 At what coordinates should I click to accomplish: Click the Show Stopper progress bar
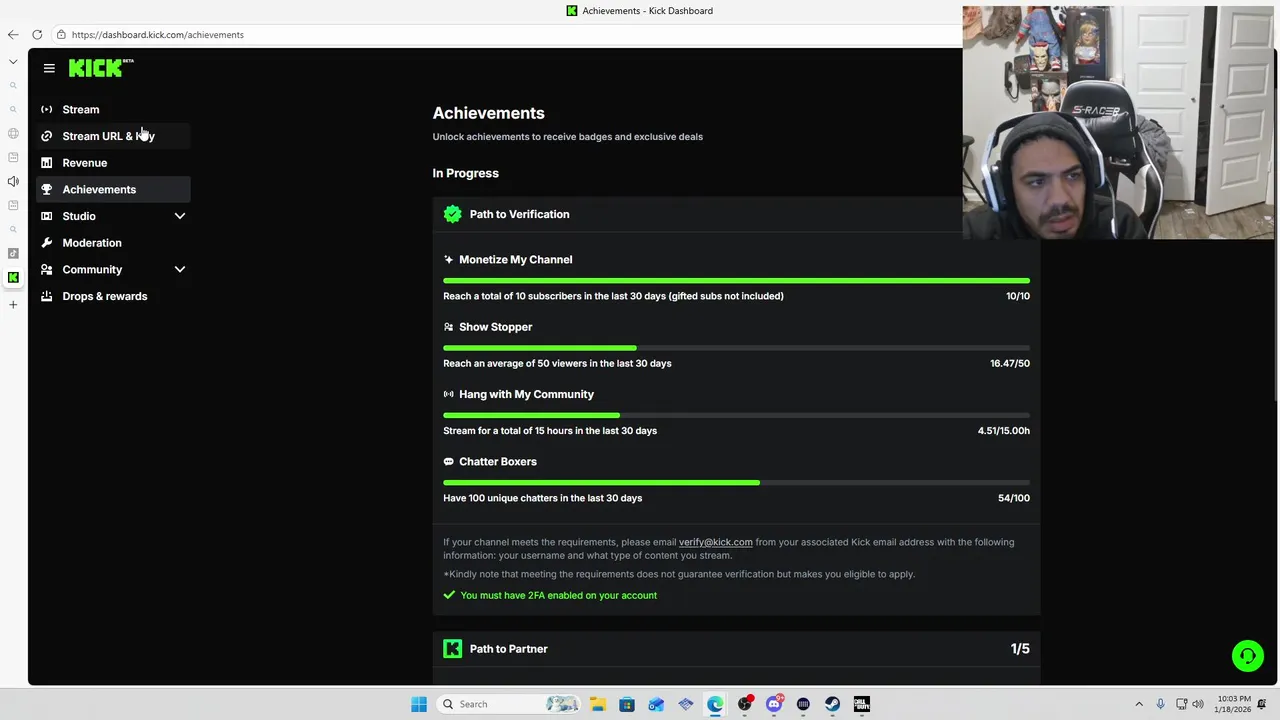tap(736, 348)
